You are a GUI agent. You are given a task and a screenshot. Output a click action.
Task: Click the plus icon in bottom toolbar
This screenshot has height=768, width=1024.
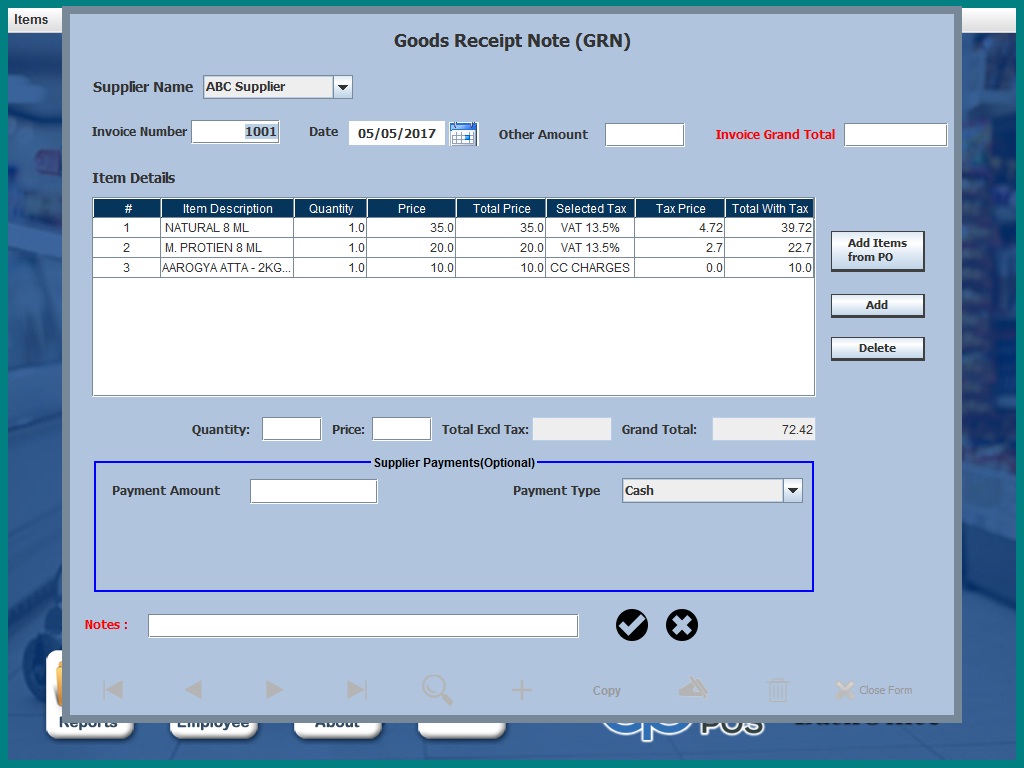pos(522,690)
